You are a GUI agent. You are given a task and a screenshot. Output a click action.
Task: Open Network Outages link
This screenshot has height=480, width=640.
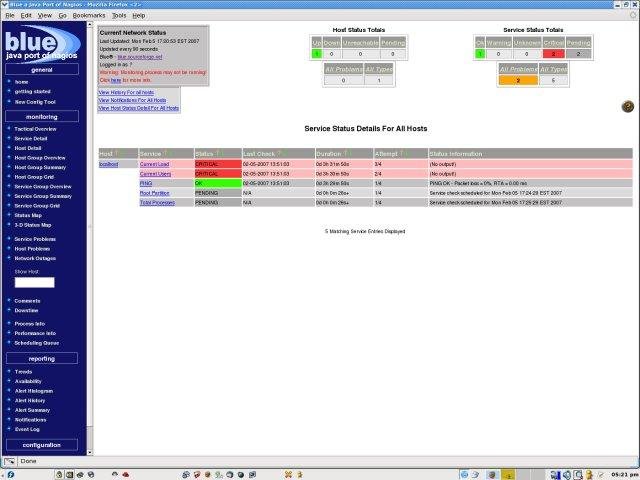[x=35, y=258]
